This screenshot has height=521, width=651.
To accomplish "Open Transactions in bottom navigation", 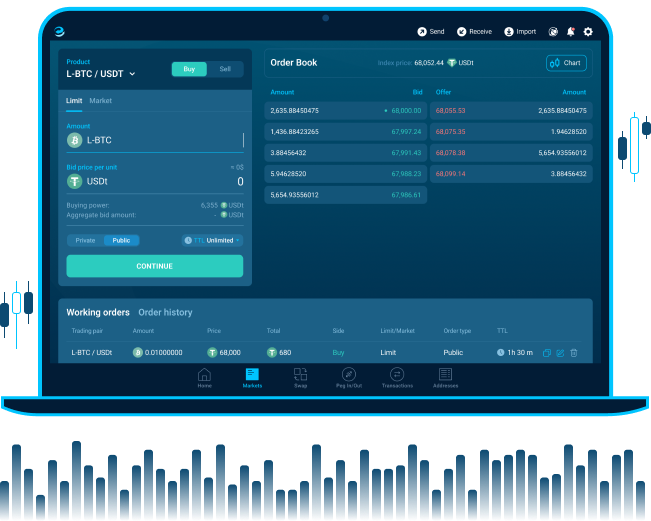I will click(397, 378).
